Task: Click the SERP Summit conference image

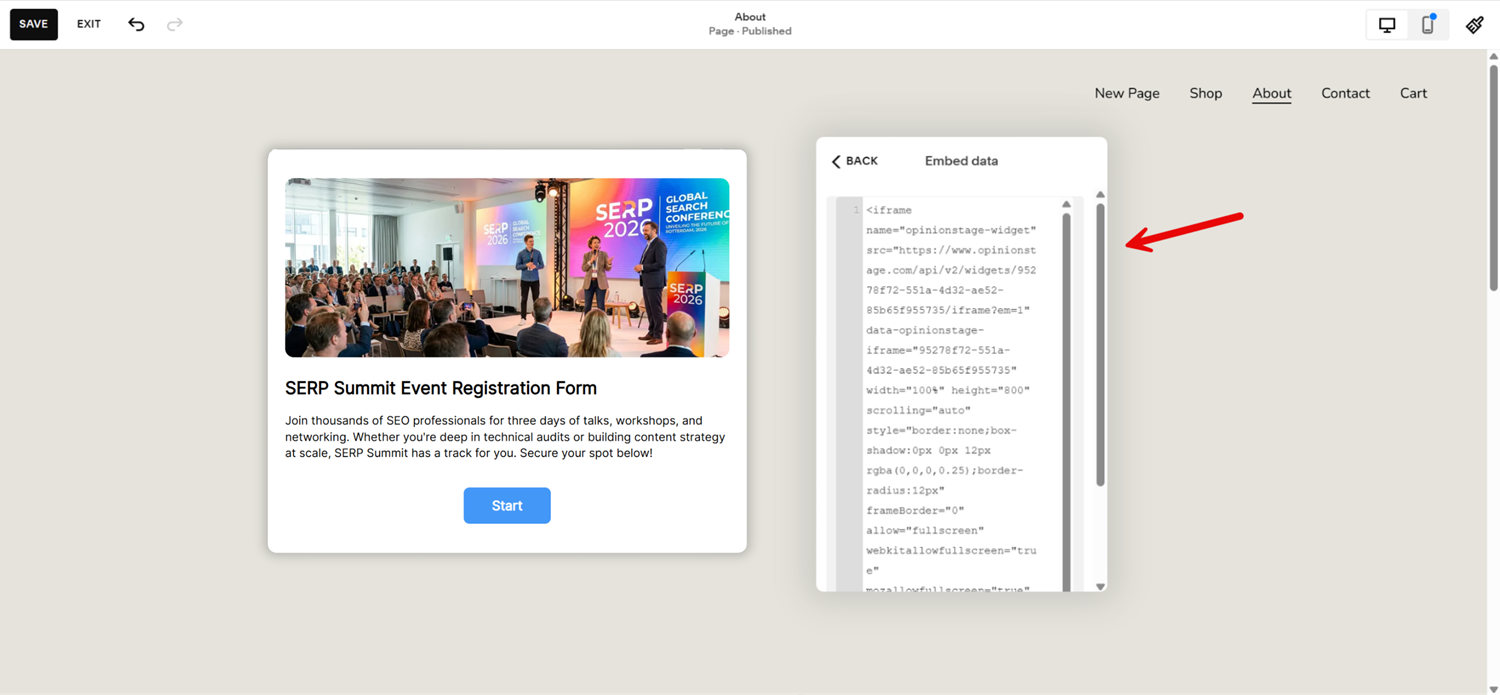Action: pyautogui.click(x=507, y=268)
